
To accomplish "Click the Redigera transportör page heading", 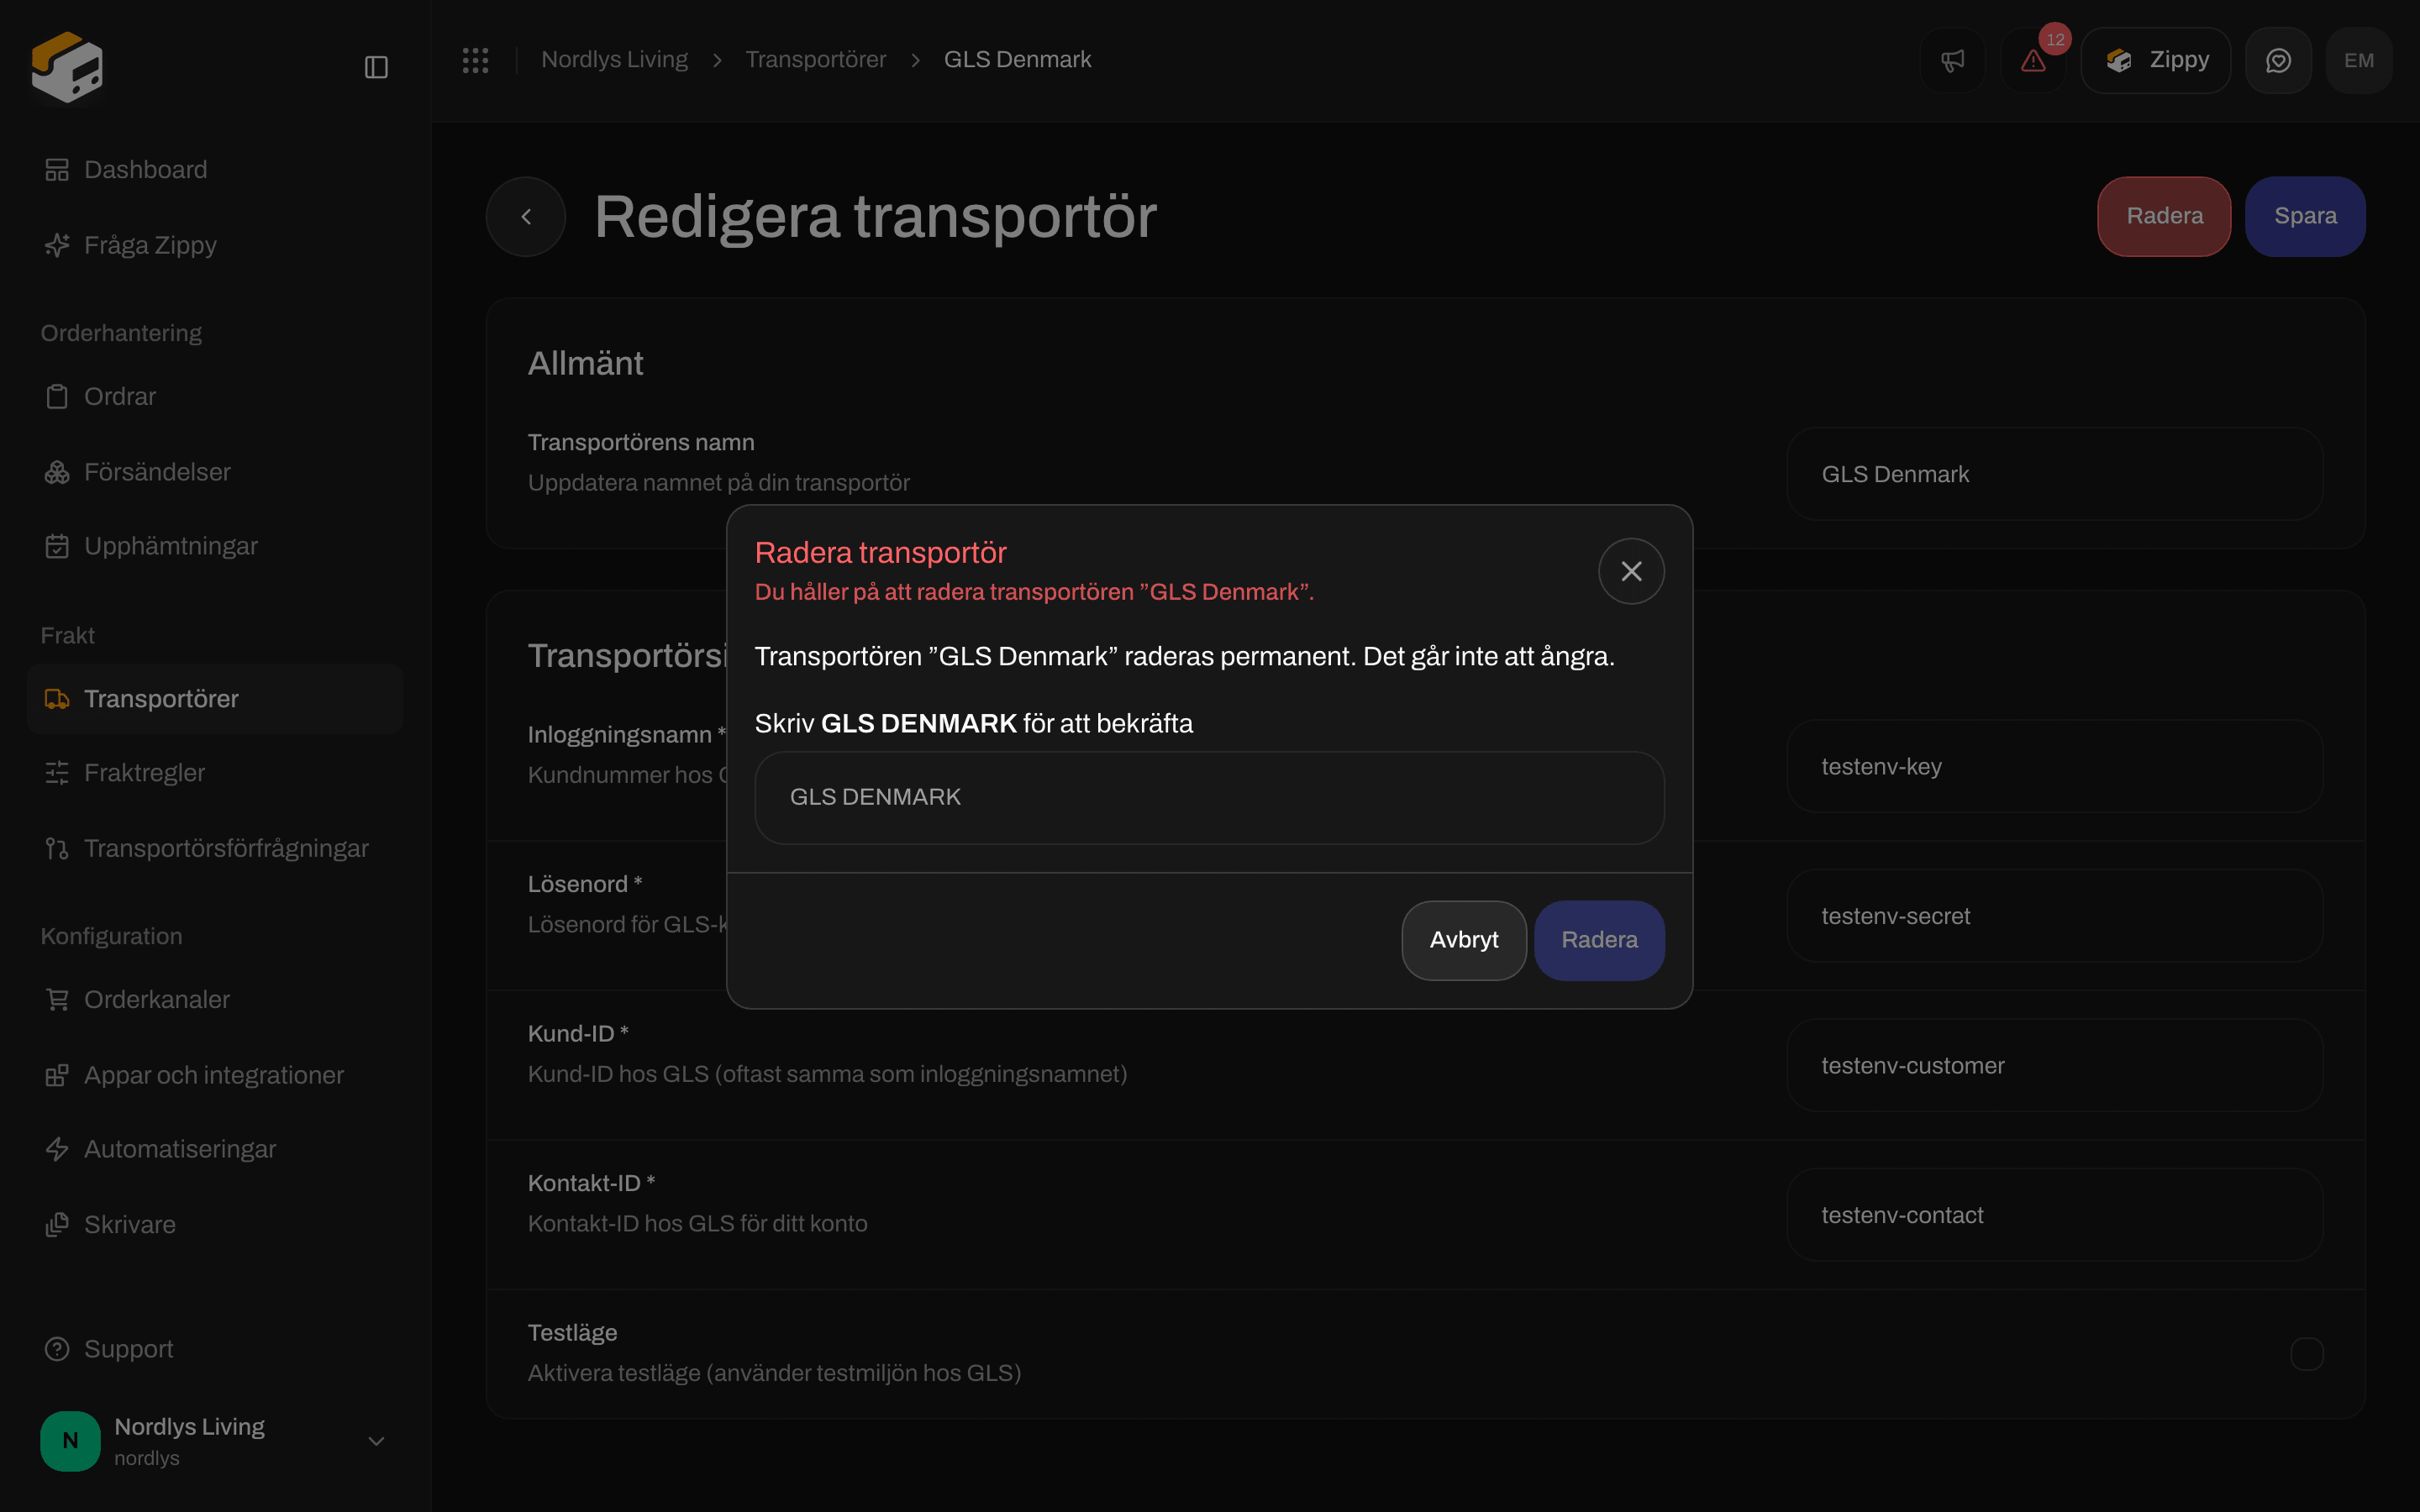I will point(875,217).
